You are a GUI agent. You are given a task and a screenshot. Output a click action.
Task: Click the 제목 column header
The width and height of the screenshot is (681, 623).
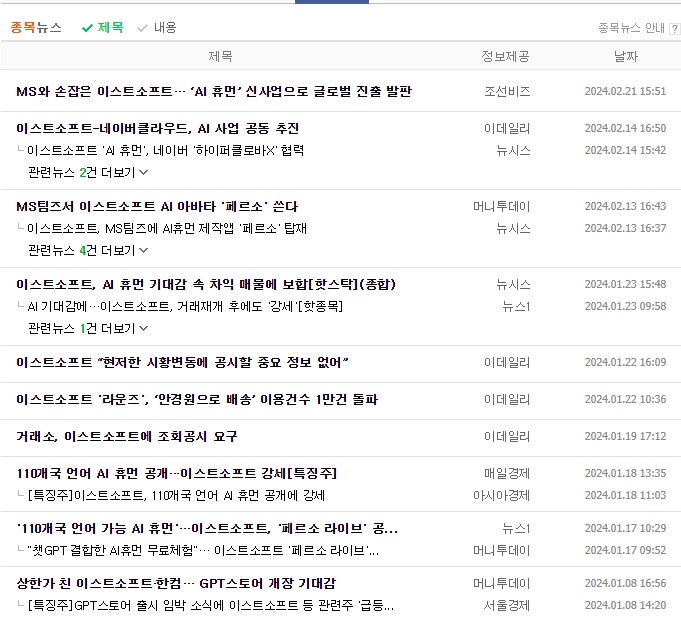220,56
